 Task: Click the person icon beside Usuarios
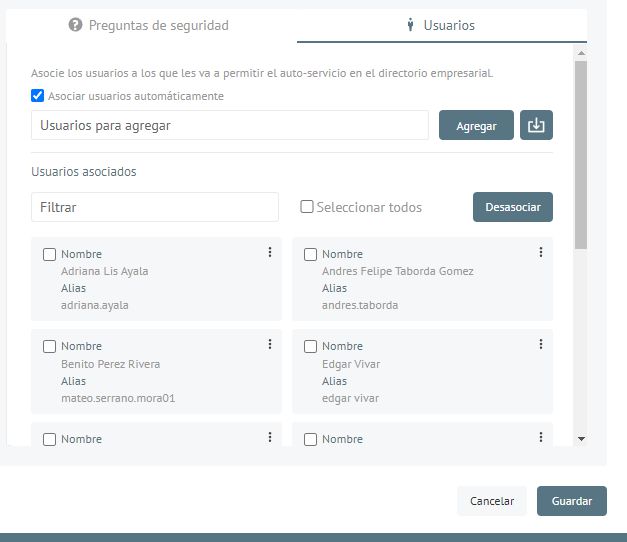click(x=410, y=25)
